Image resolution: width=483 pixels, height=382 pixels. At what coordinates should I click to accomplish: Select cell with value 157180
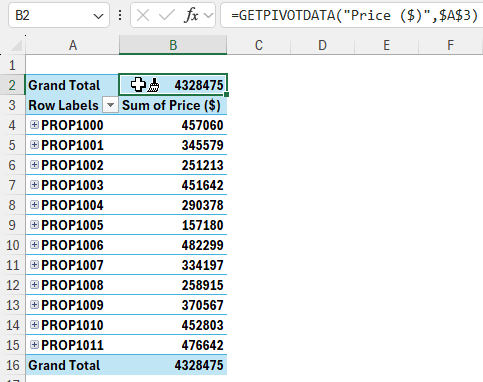click(x=173, y=225)
